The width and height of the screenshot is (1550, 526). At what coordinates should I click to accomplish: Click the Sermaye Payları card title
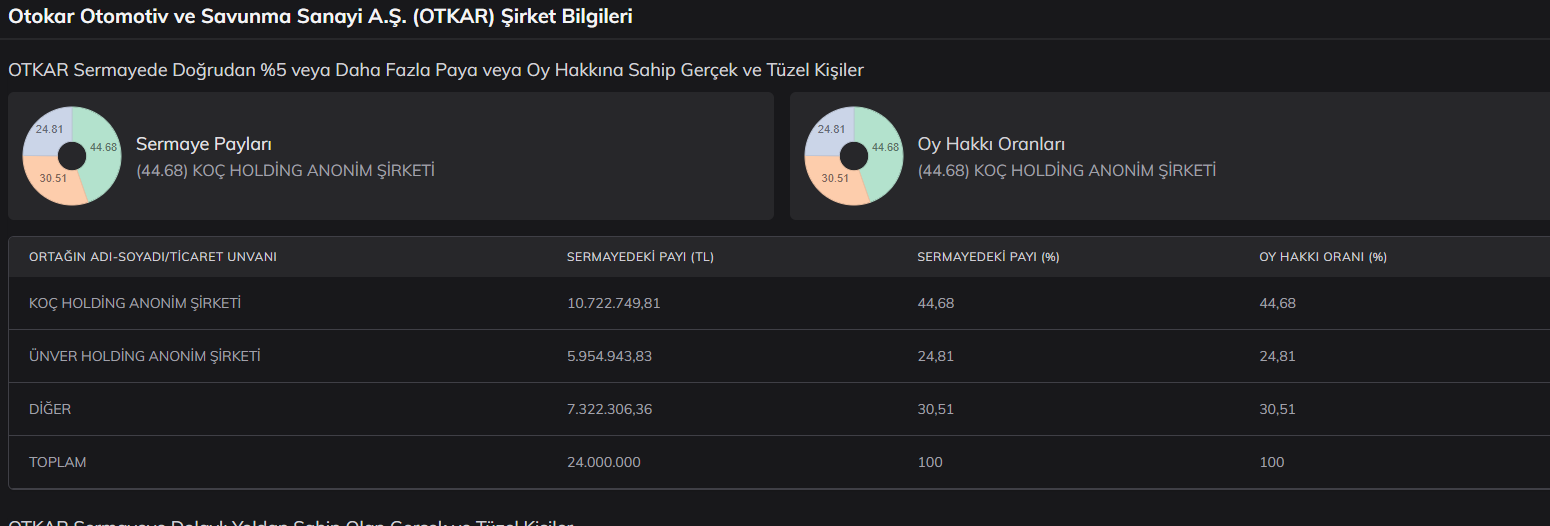pyautogui.click(x=204, y=144)
